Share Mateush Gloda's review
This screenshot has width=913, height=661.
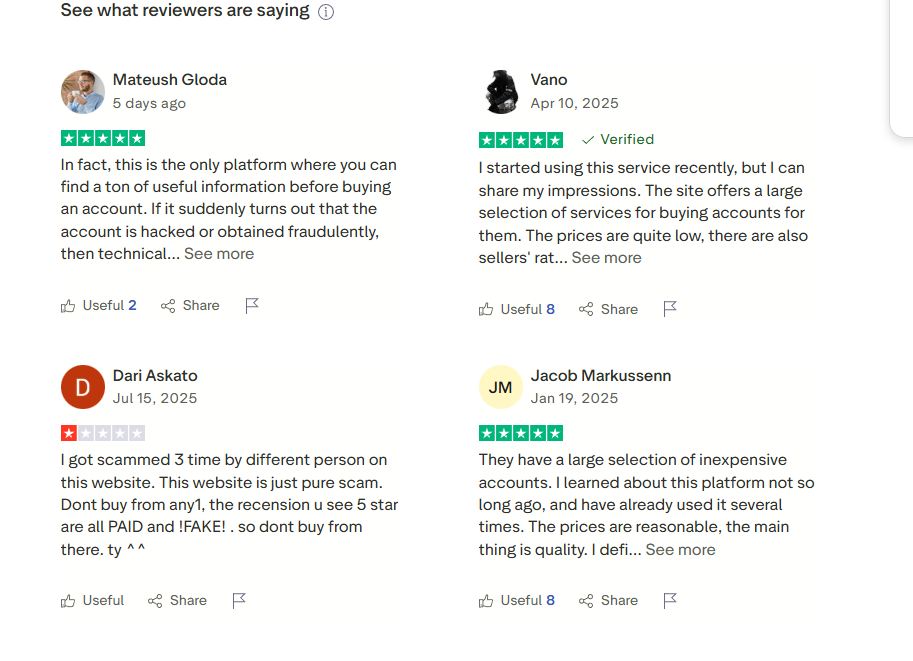click(190, 305)
